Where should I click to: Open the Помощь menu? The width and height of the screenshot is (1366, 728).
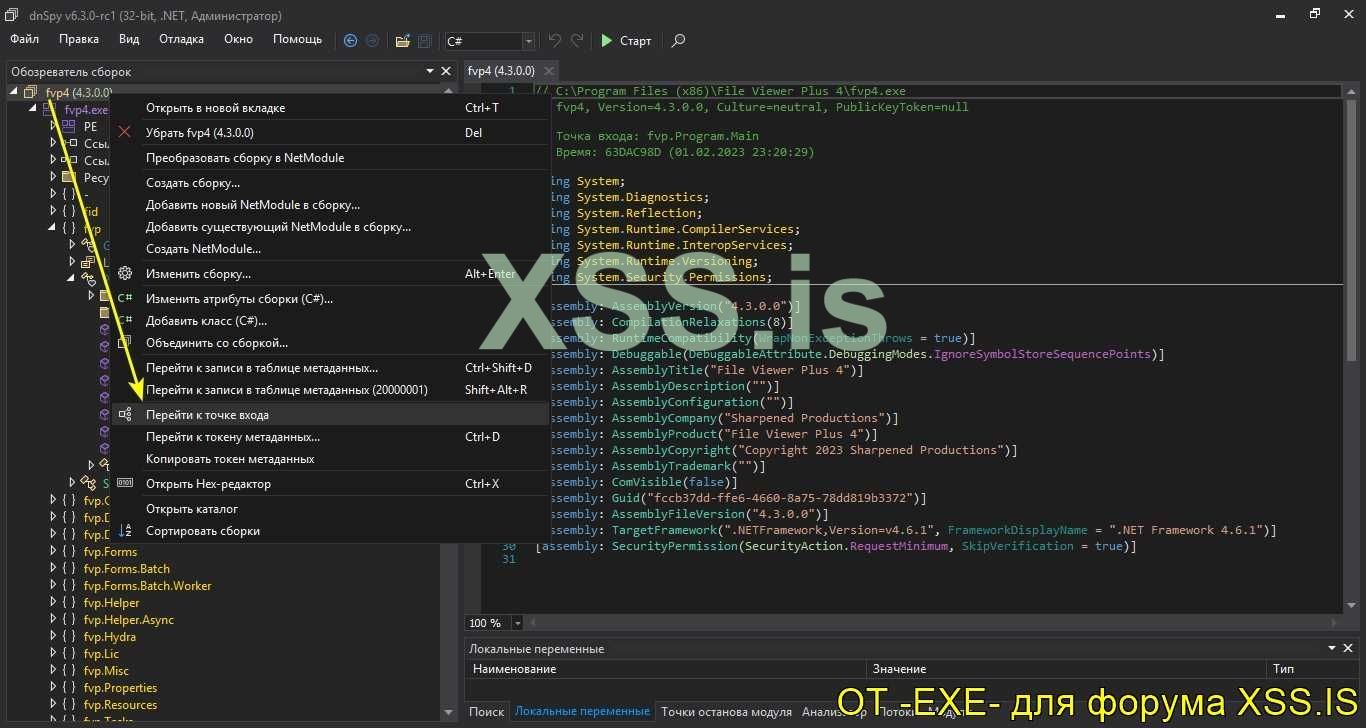point(298,40)
